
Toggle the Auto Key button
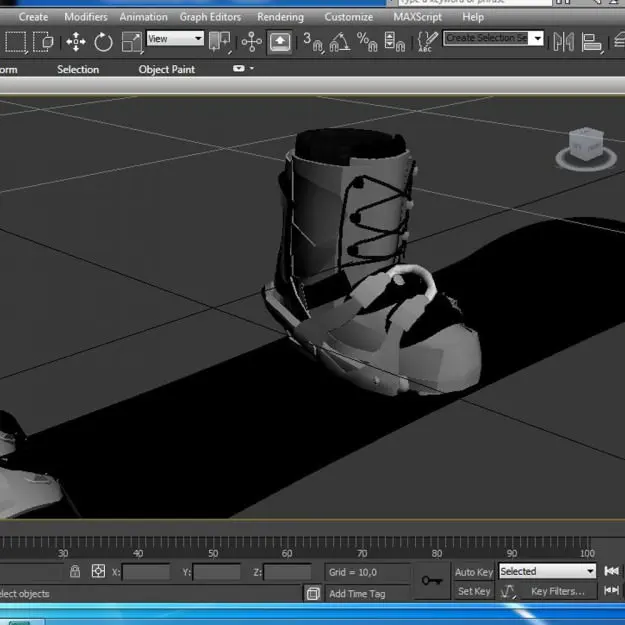[474, 572]
